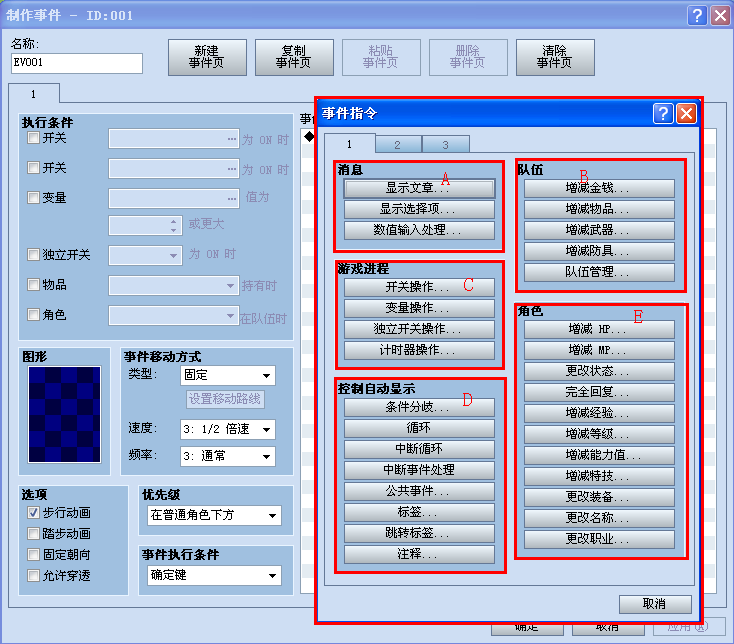The image size is (734, 644).
Task: Open the 类型 dropdown showing 固定
Action: click(x=228, y=375)
